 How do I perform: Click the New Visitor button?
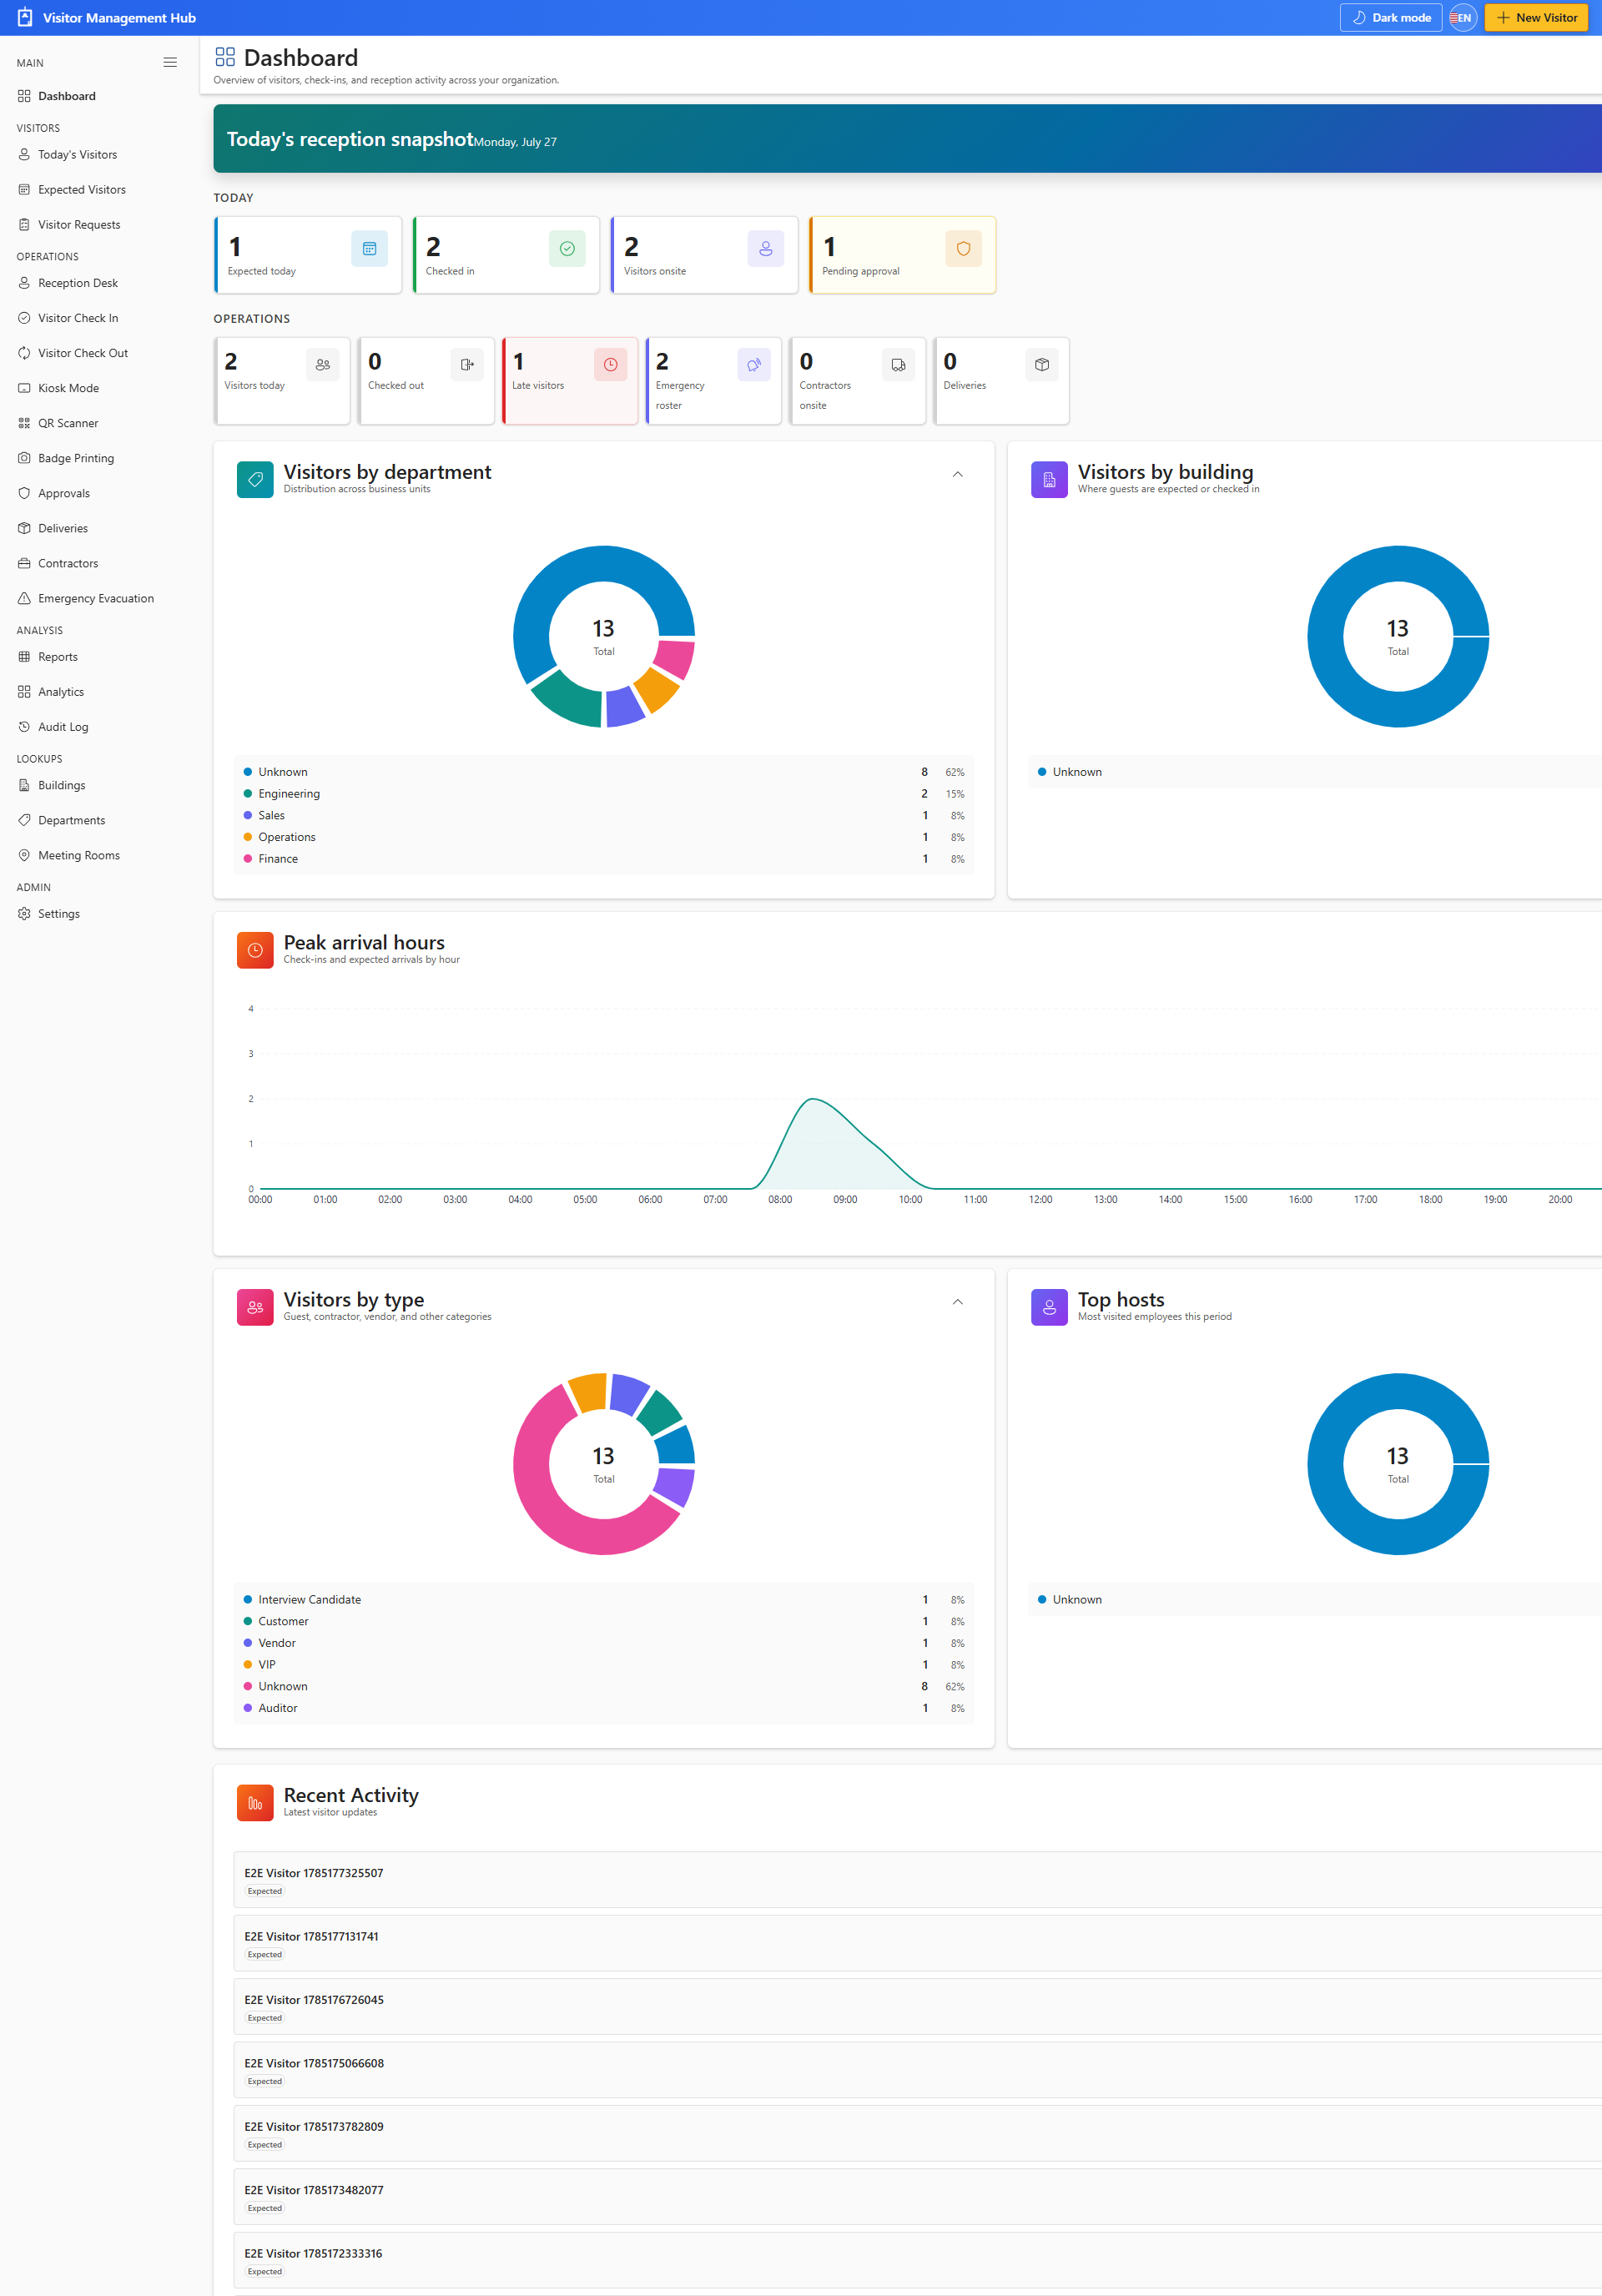(1536, 18)
